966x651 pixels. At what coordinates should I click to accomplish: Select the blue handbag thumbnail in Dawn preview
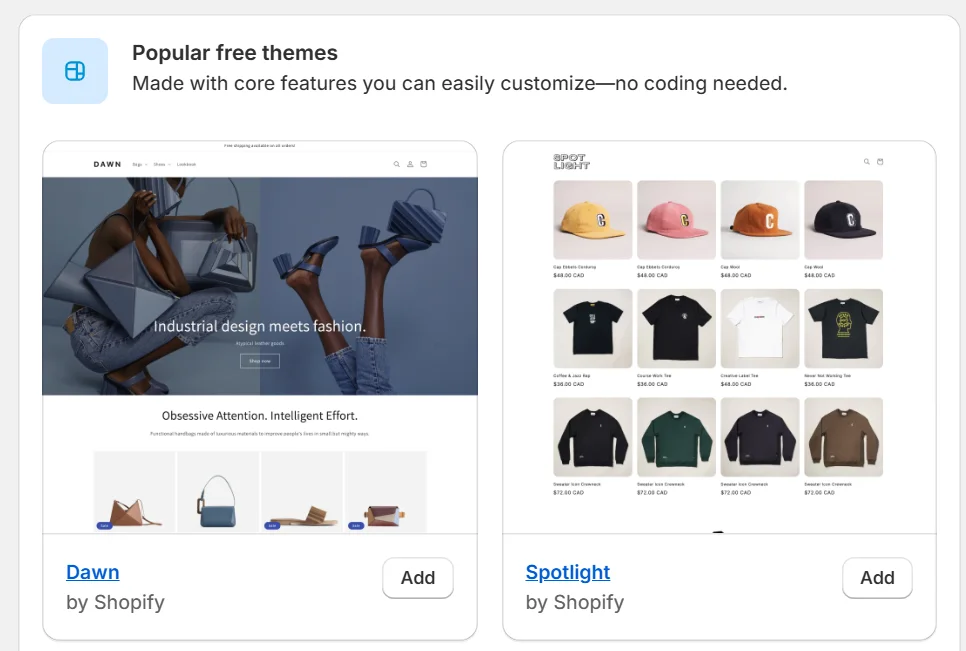[x=218, y=492]
